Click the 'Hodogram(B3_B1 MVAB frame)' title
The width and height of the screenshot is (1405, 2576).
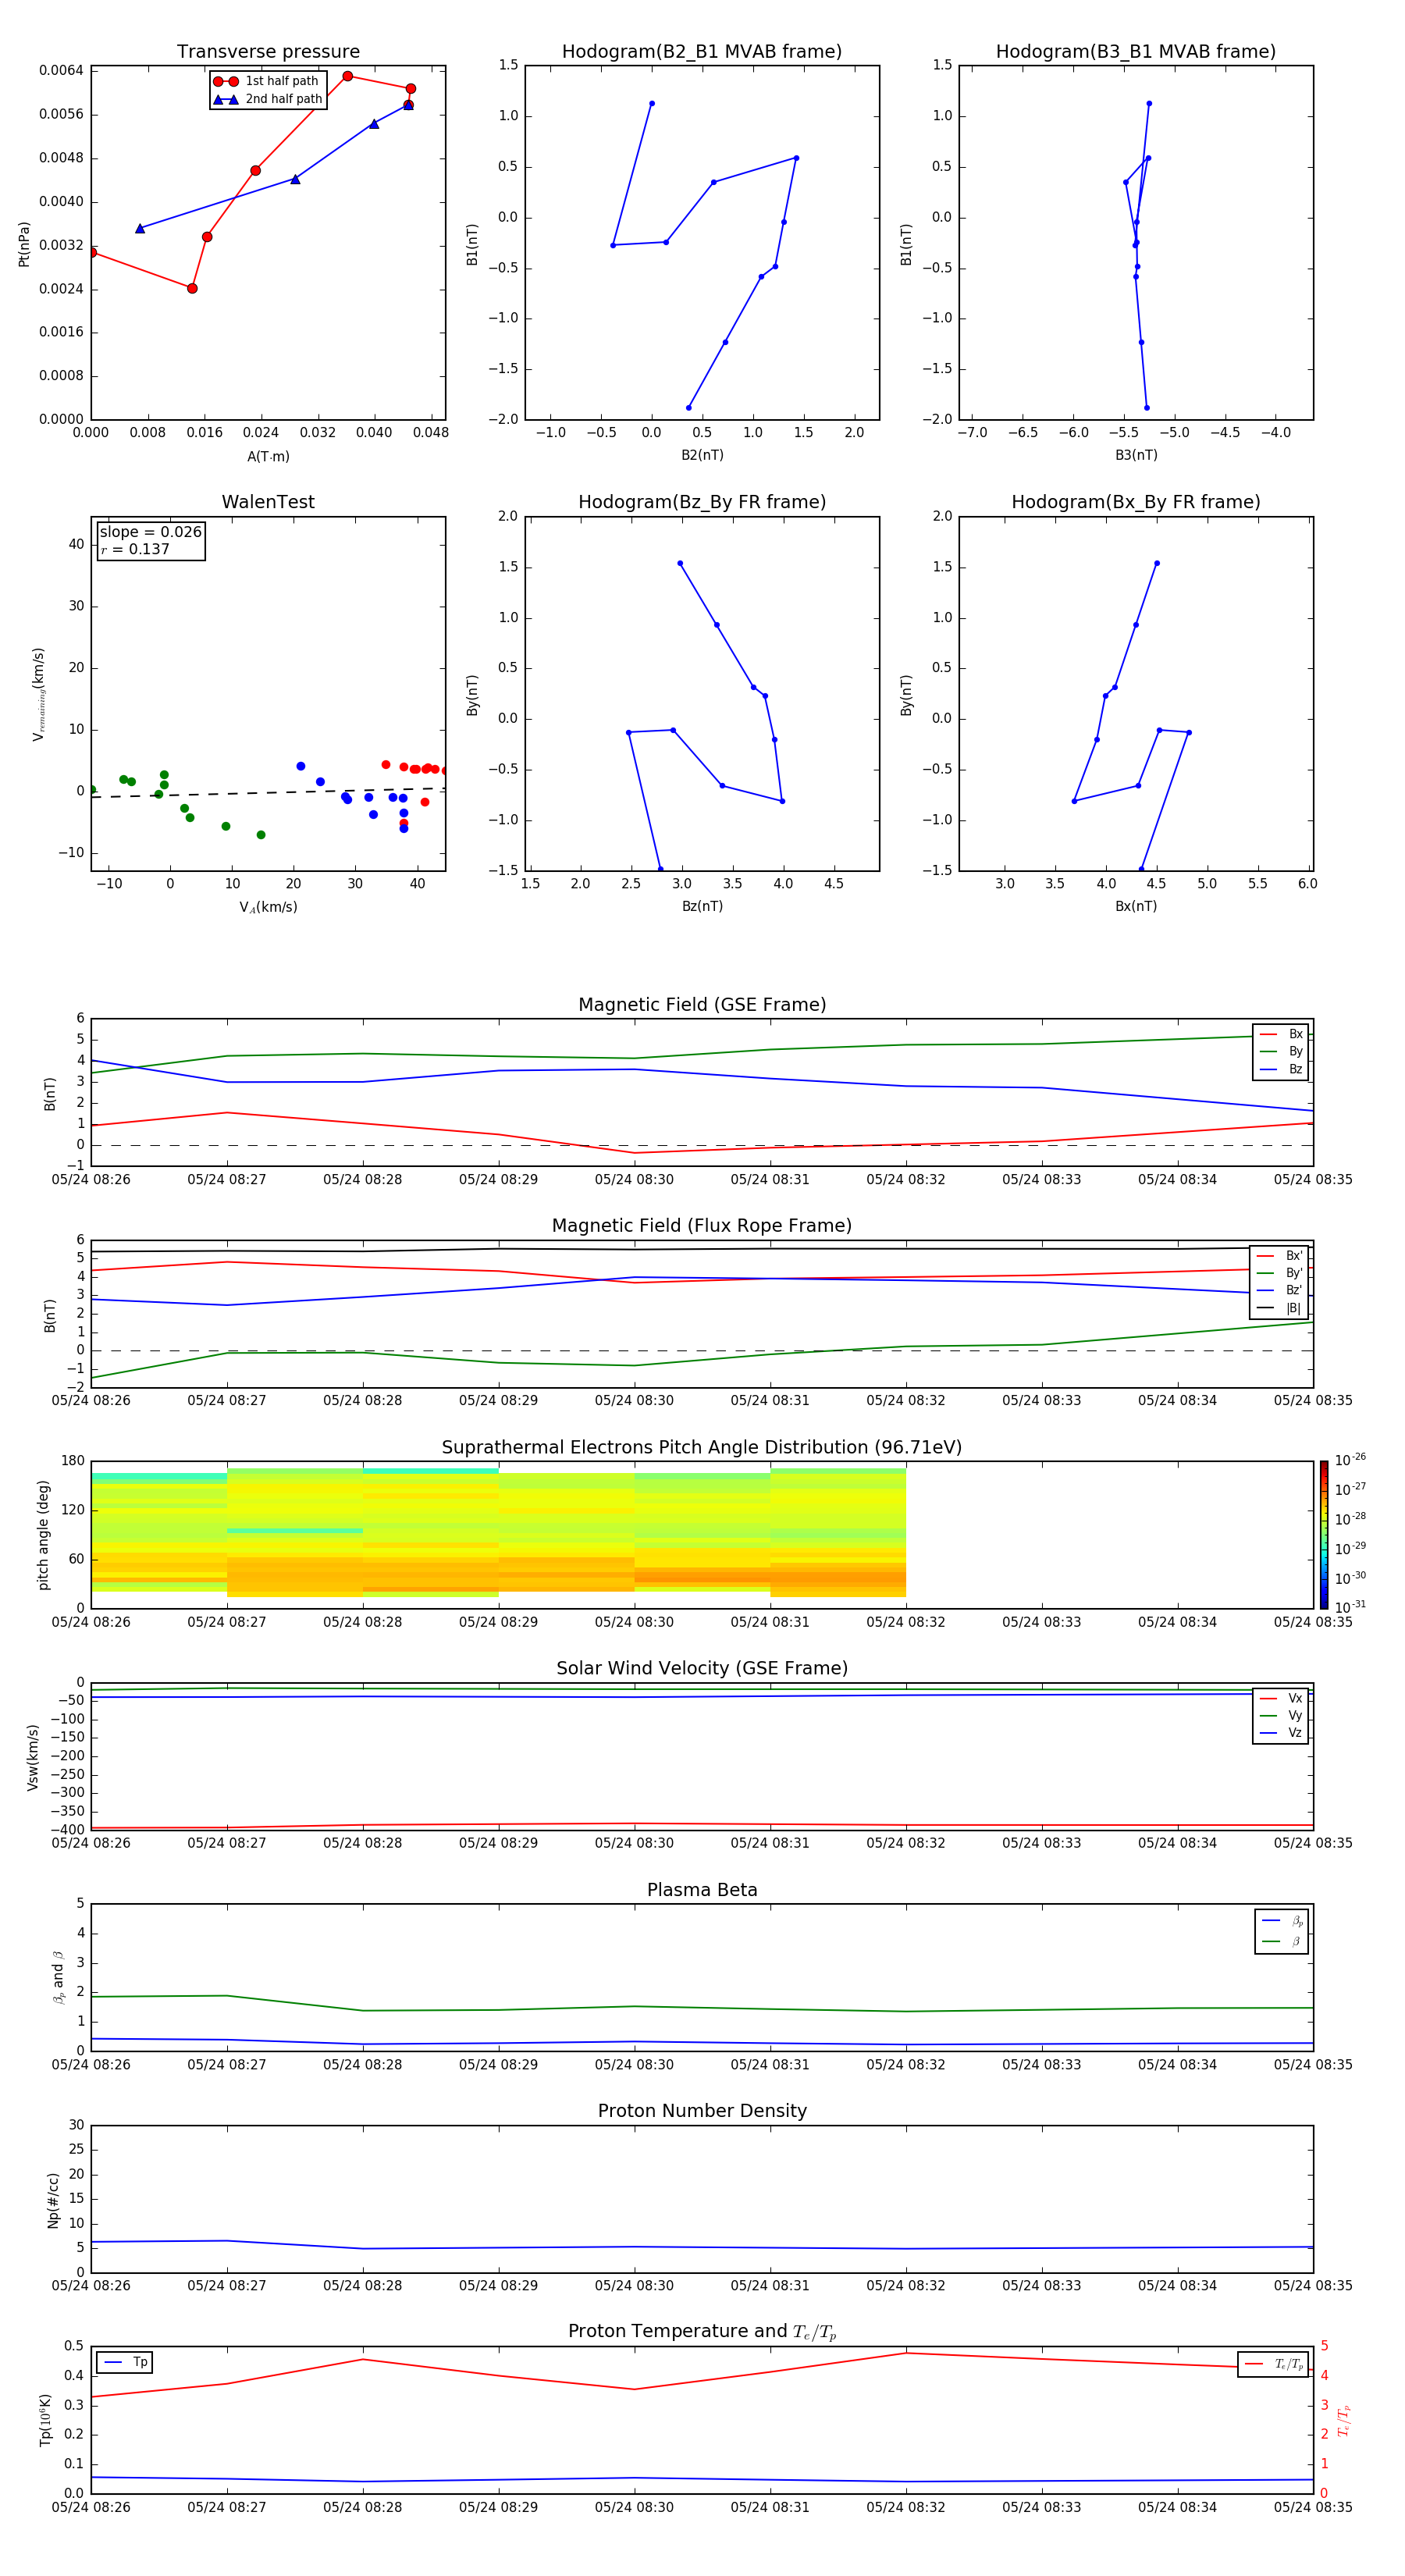tap(1136, 52)
